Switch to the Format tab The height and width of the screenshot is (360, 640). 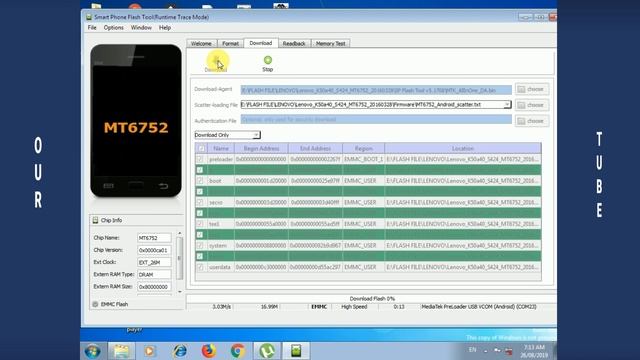tap(230, 43)
